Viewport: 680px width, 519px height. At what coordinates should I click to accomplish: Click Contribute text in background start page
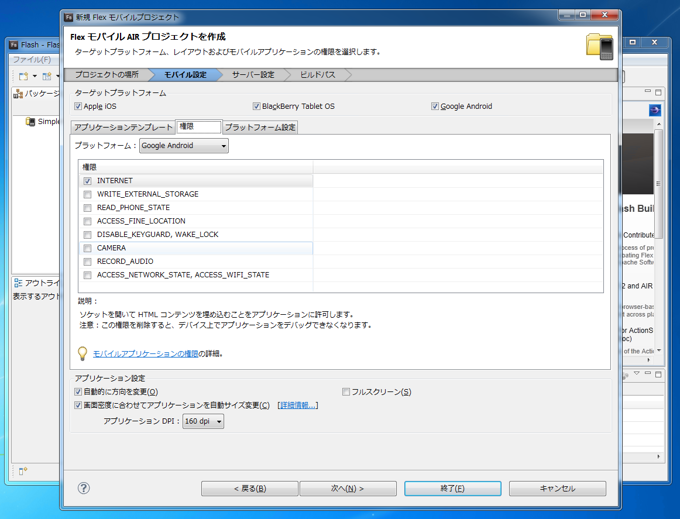coord(638,235)
